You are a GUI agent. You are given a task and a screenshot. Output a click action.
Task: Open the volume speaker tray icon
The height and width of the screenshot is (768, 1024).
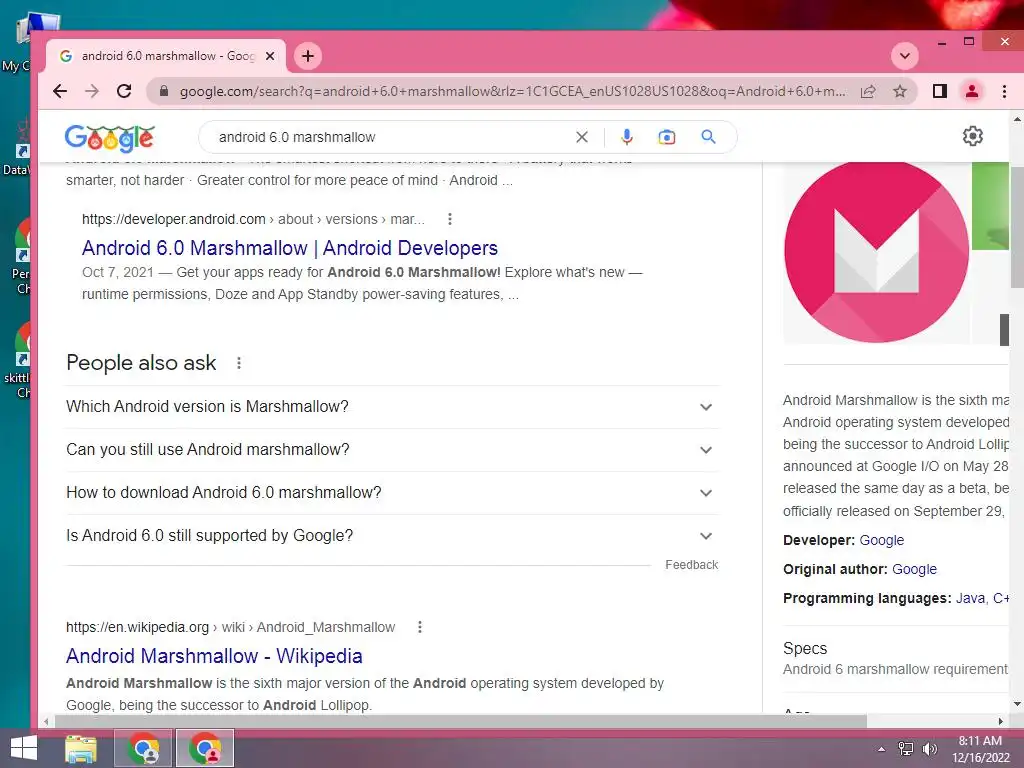click(929, 749)
